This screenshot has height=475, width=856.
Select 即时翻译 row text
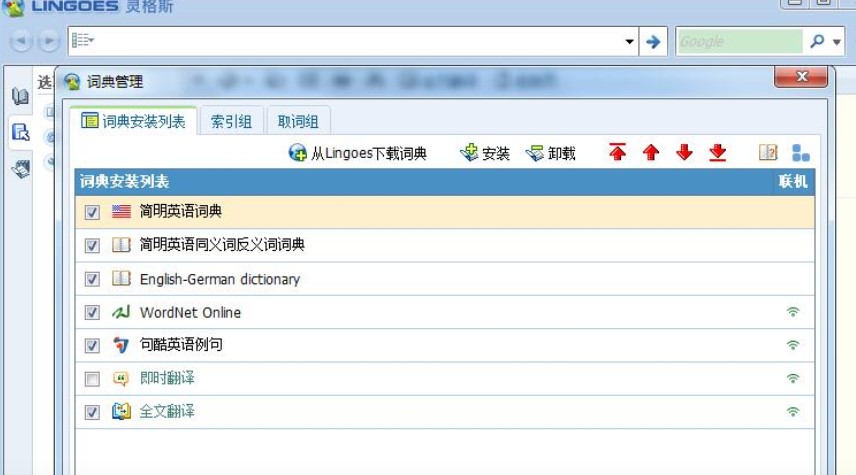(x=167, y=378)
